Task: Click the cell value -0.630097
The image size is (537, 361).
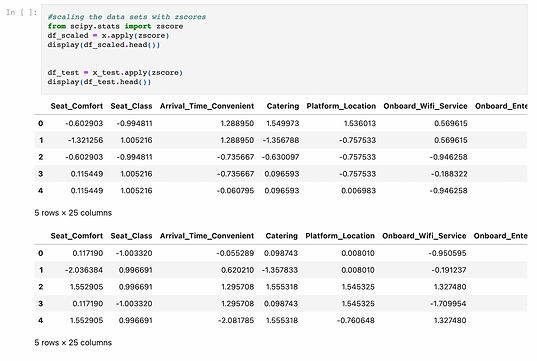Action: click(280, 157)
